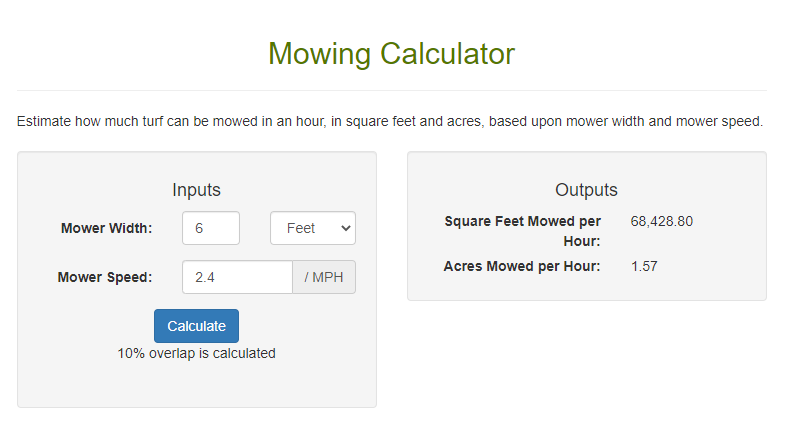The width and height of the screenshot is (789, 442).
Task: Click the "Acres Mowed per Hour" label
Action: tap(521, 266)
